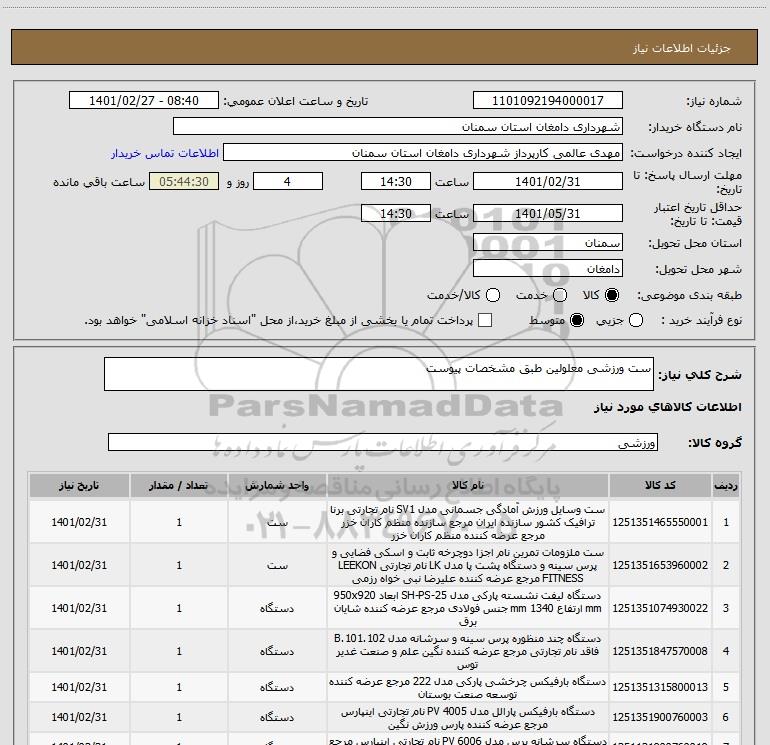This screenshot has width=770, height=745.
Task: Click product code 125135131580​0013
Action: (660, 687)
